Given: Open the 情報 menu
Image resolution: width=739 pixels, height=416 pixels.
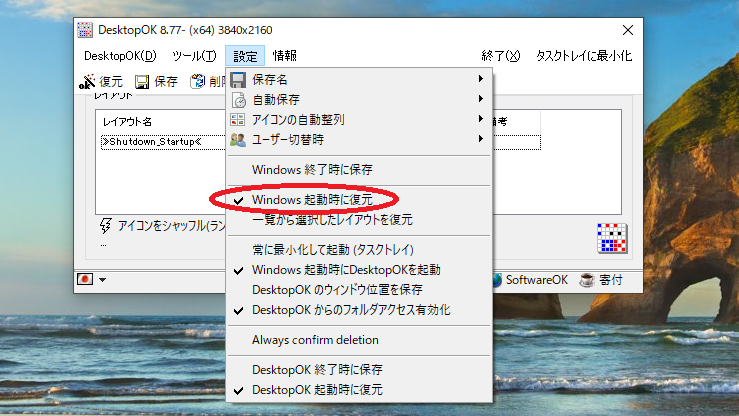Looking at the screenshot, I should [285, 56].
